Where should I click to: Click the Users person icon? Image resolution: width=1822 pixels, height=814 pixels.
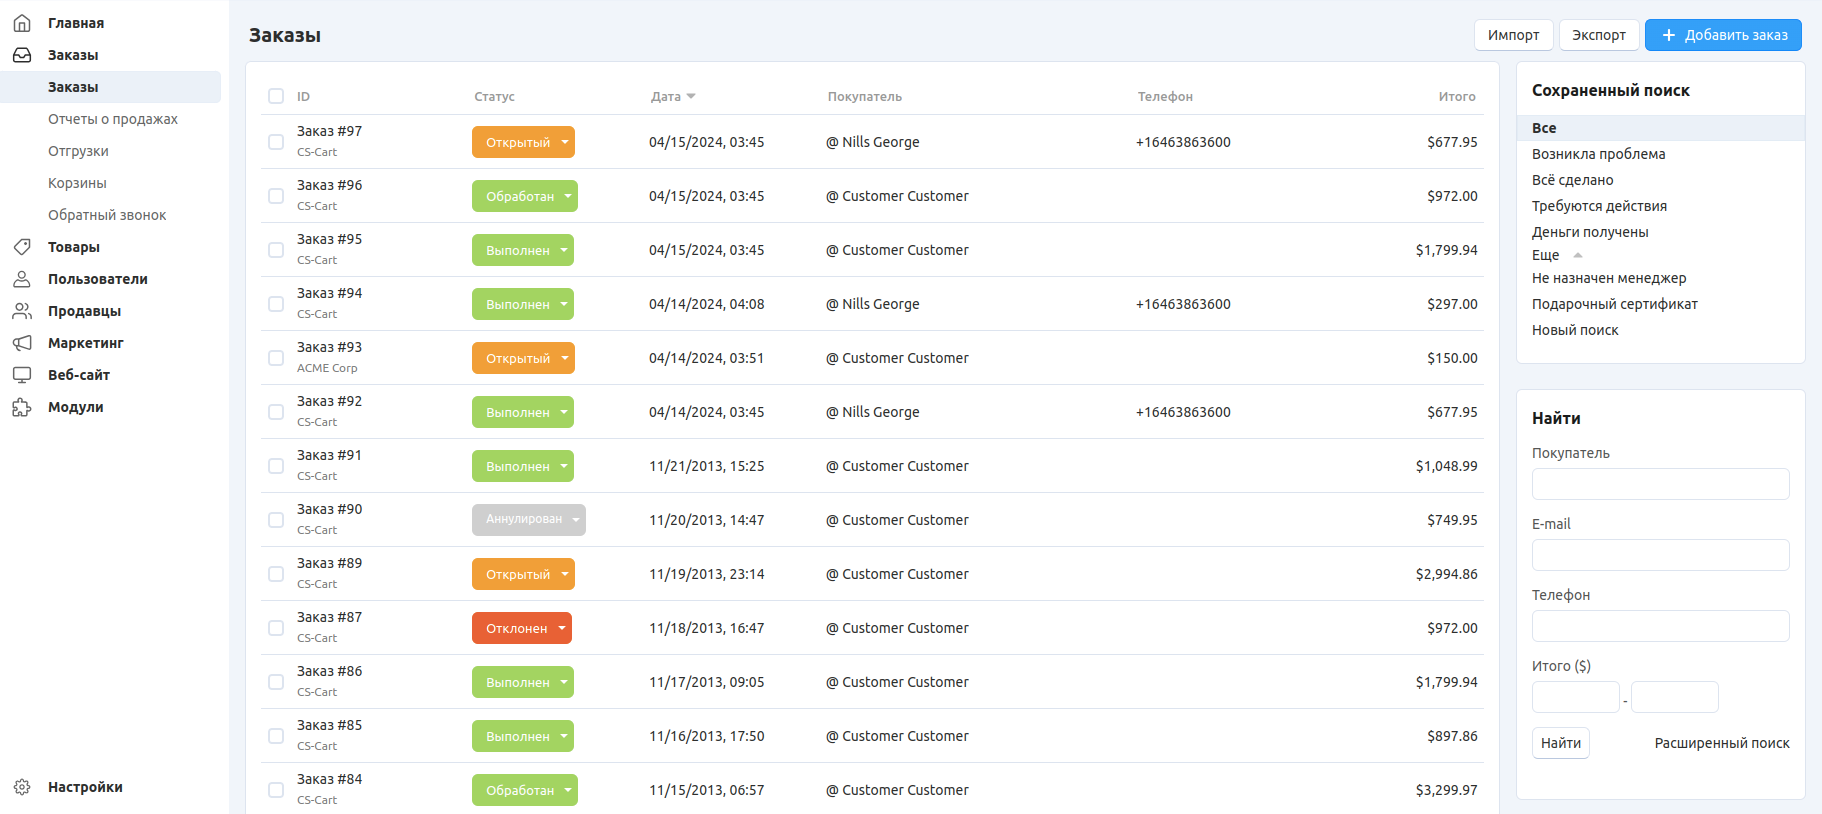point(22,279)
